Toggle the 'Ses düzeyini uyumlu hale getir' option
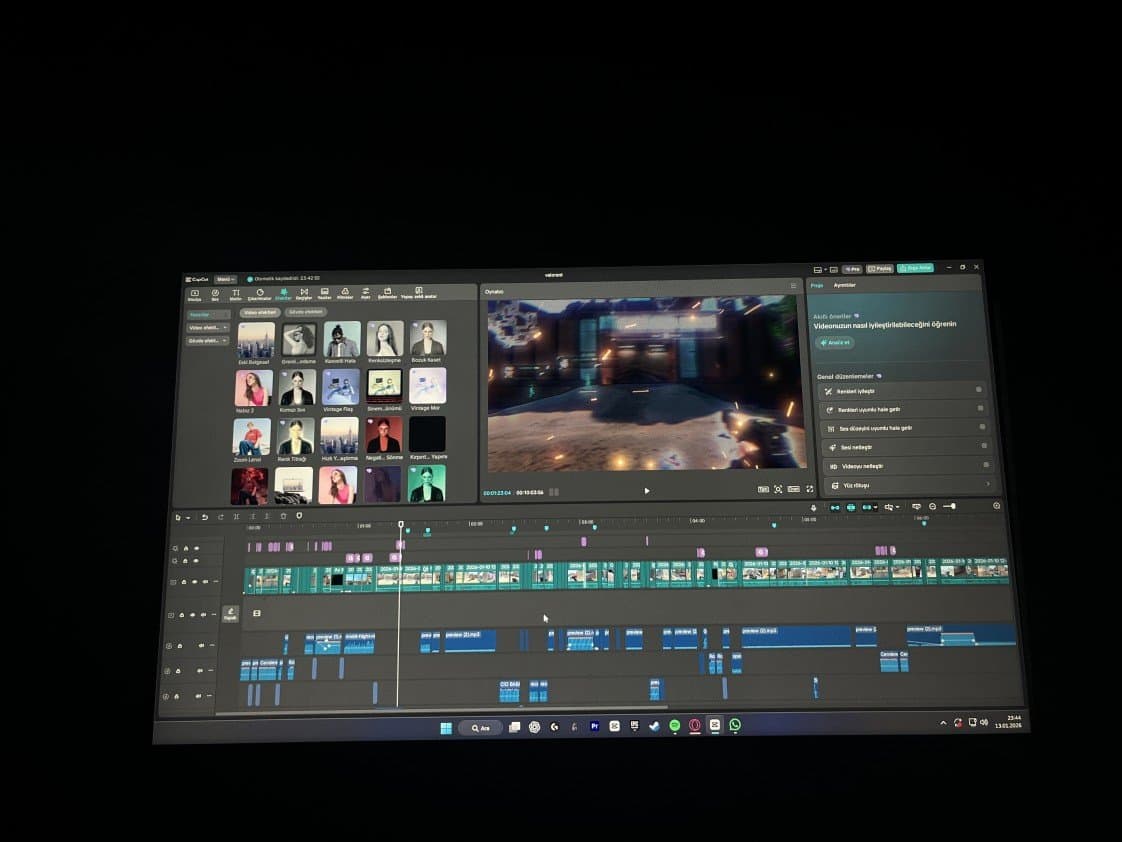The image size is (1122, 842). click(982, 427)
